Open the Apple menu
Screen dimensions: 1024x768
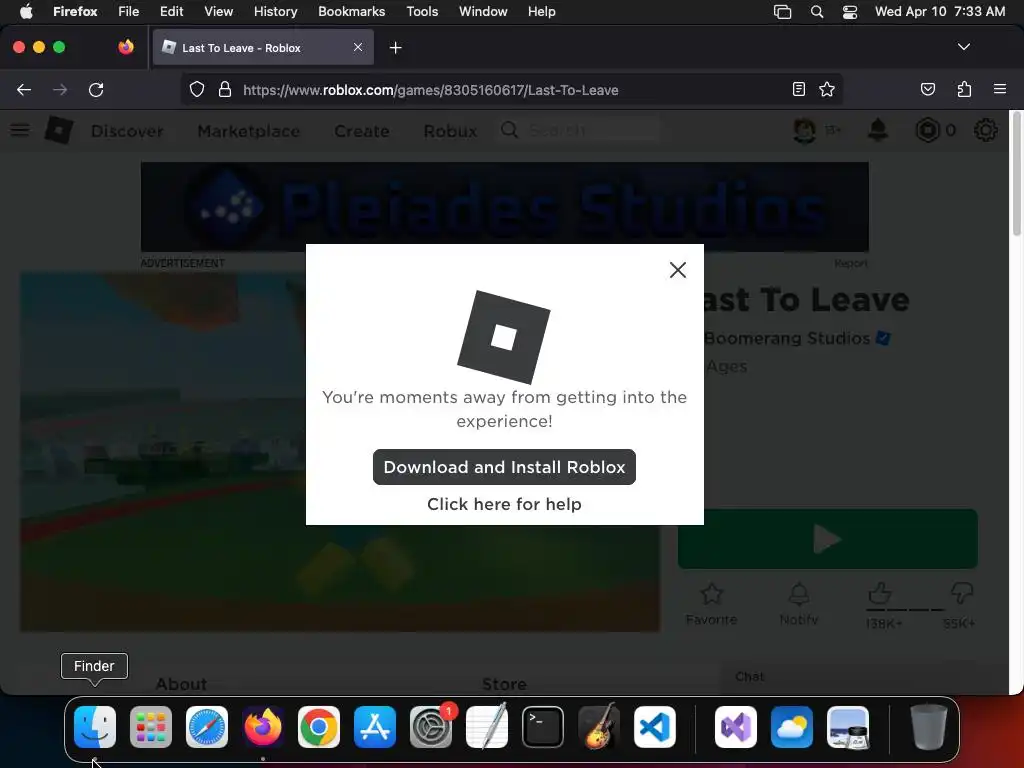25,12
